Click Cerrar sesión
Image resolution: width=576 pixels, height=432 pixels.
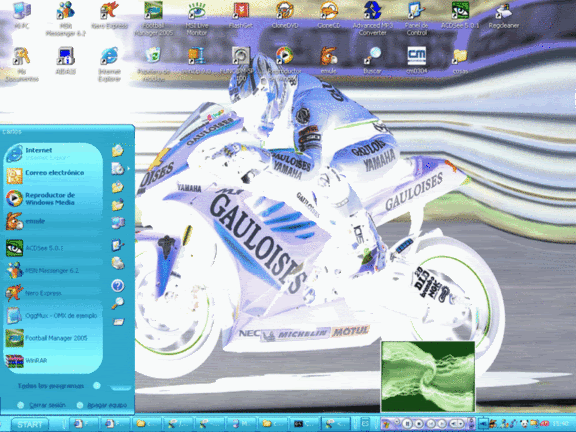click(x=42, y=405)
